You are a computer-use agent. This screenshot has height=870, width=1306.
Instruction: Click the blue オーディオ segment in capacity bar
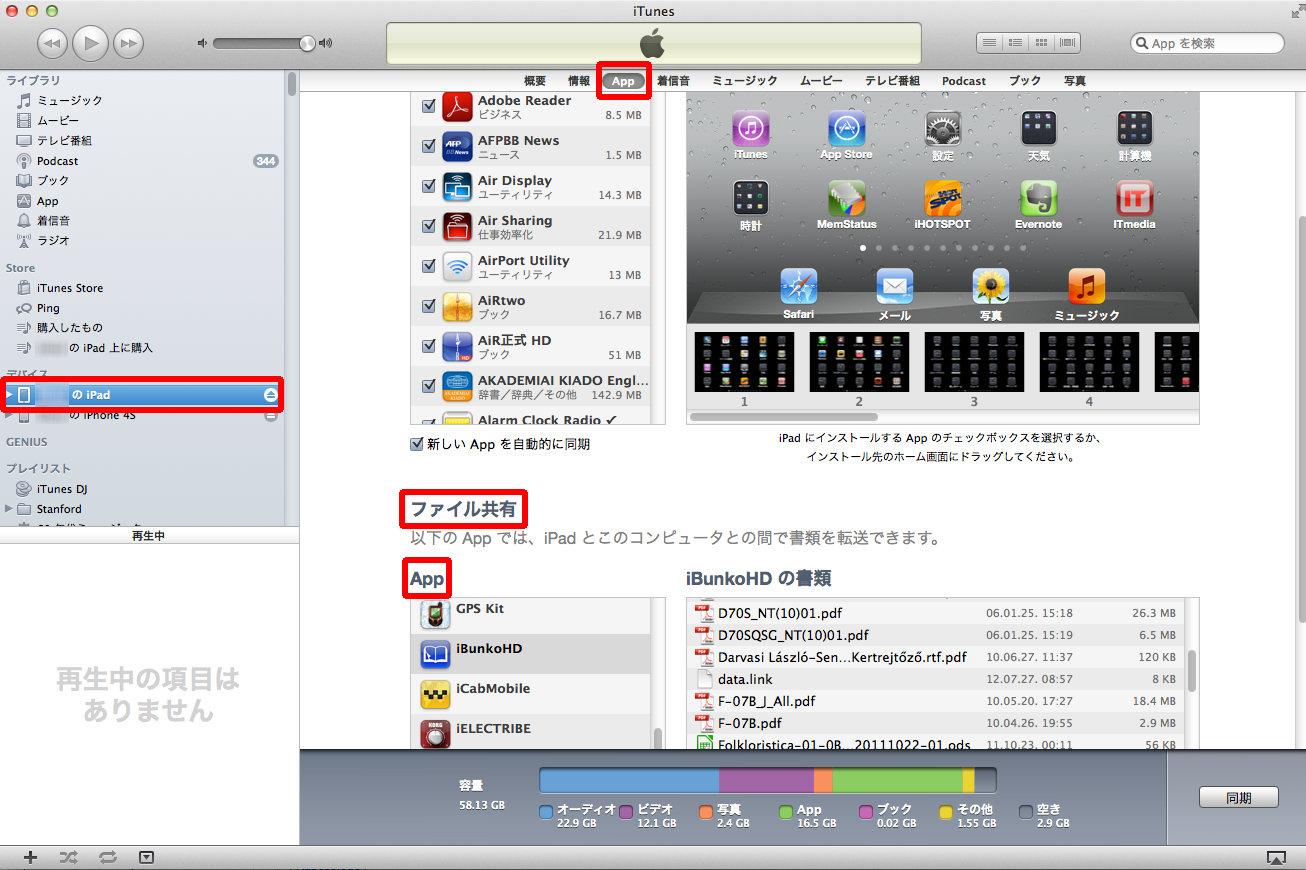[629, 781]
